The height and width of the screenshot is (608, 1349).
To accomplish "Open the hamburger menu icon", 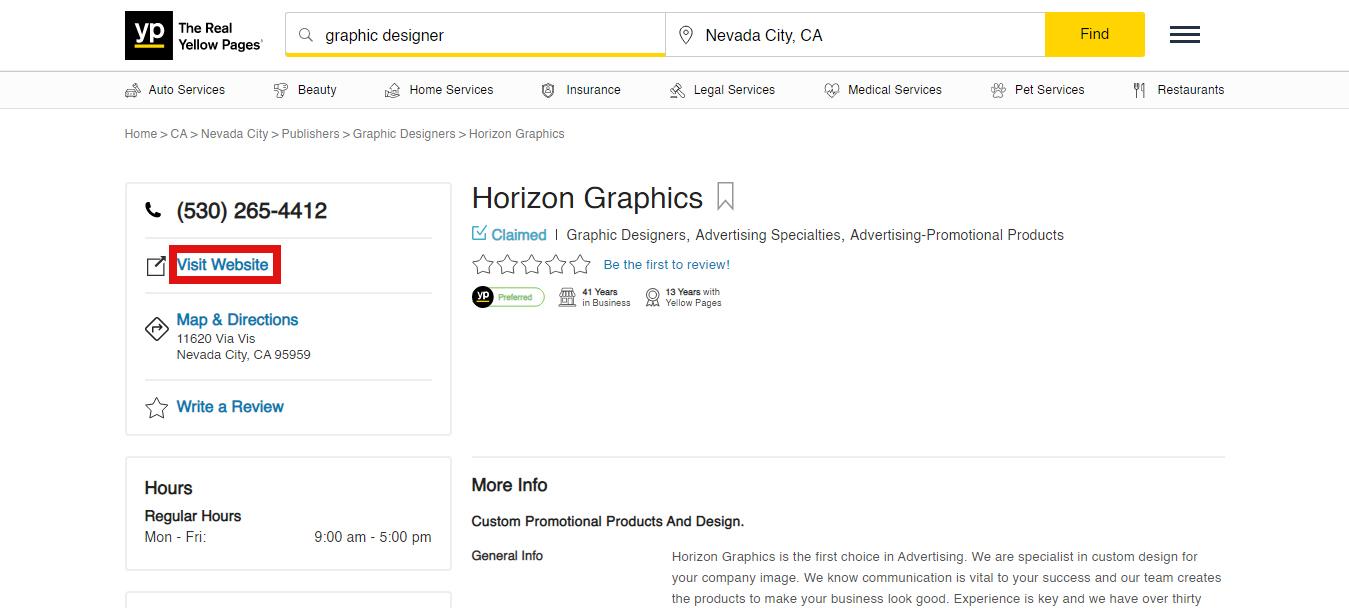I will pyautogui.click(x=1185, y=35).
